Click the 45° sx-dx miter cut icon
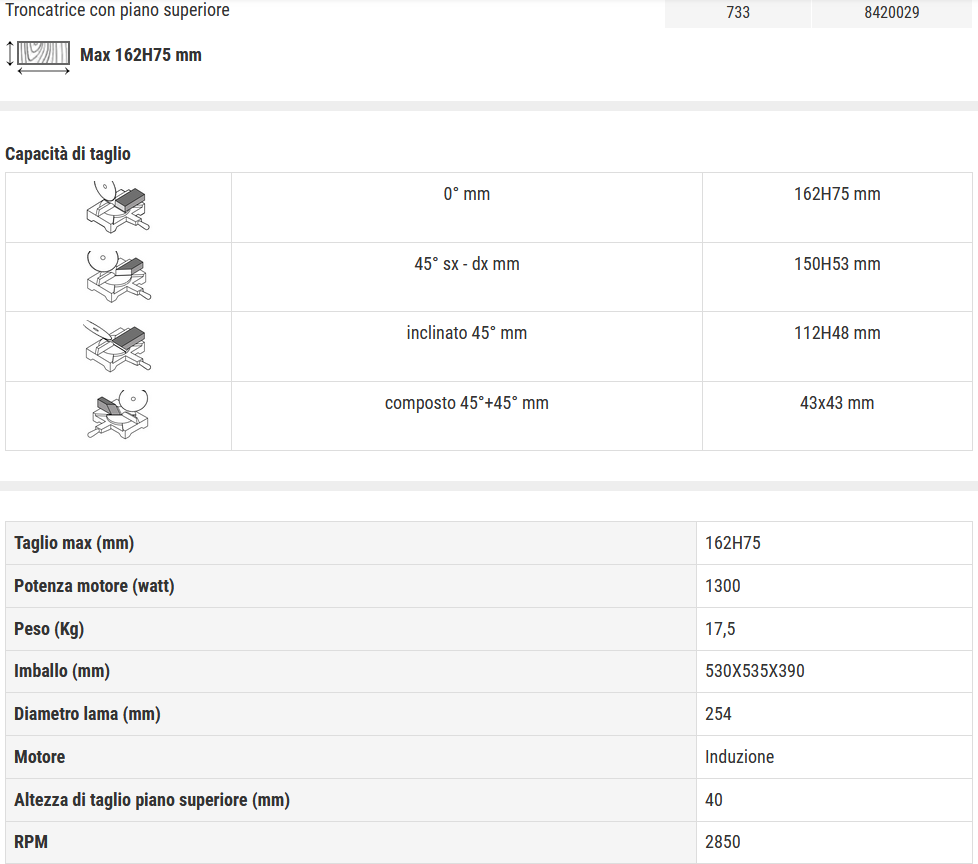 click(x=118, y=277)
